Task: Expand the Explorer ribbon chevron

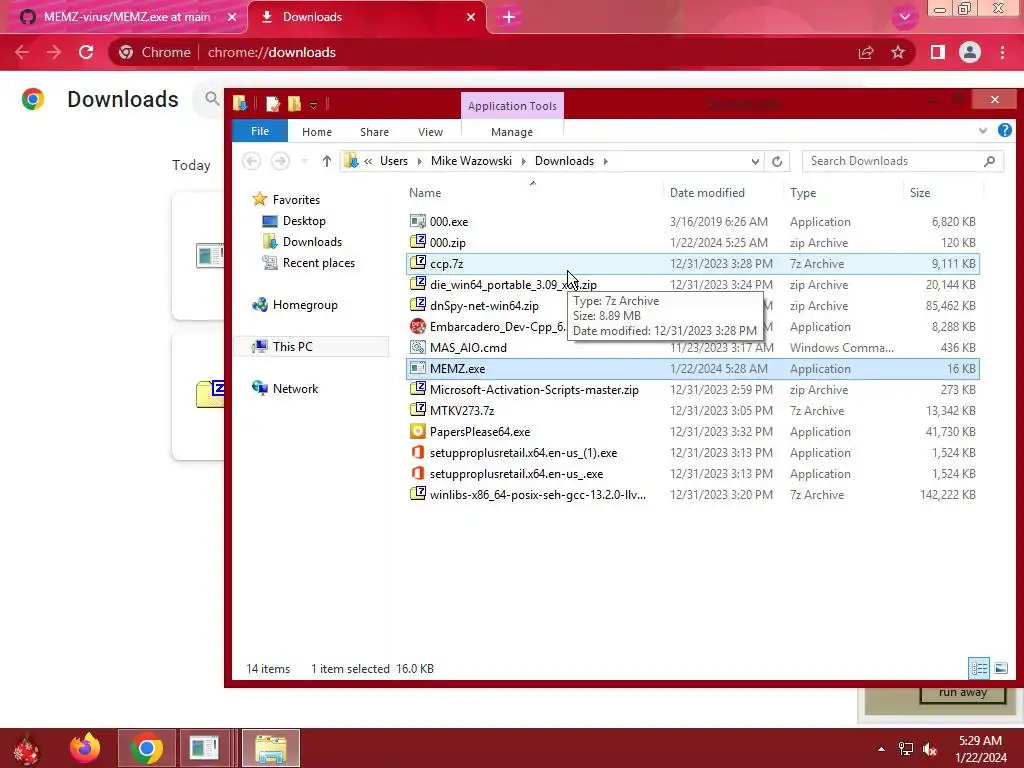Action: [982, 131]
